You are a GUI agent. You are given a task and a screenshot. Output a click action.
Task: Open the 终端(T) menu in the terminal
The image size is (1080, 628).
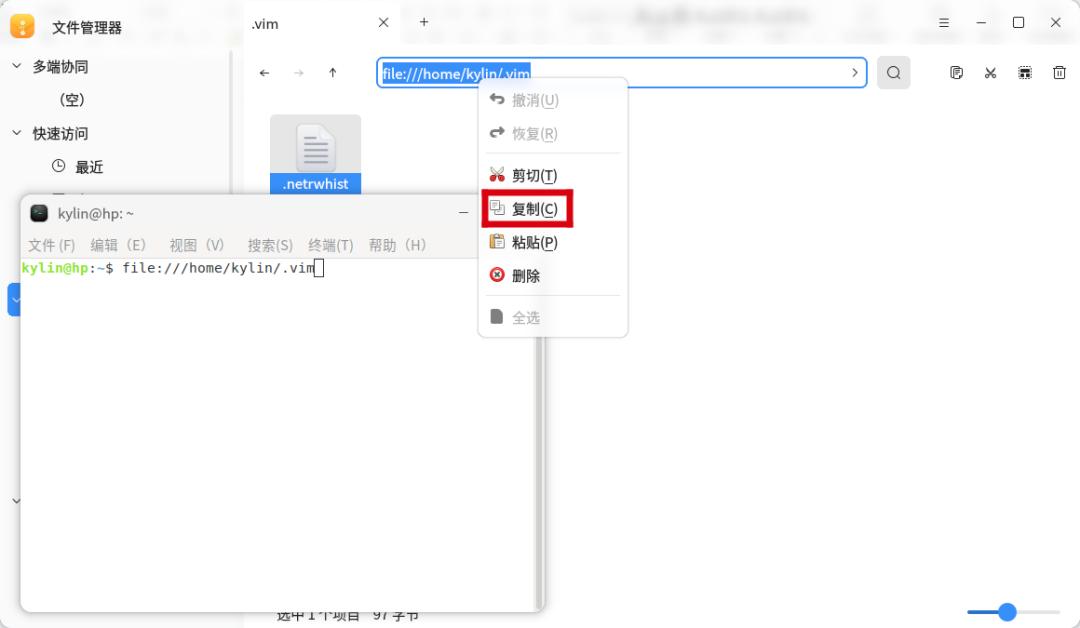pyautogui.click(x=331, y=244)
